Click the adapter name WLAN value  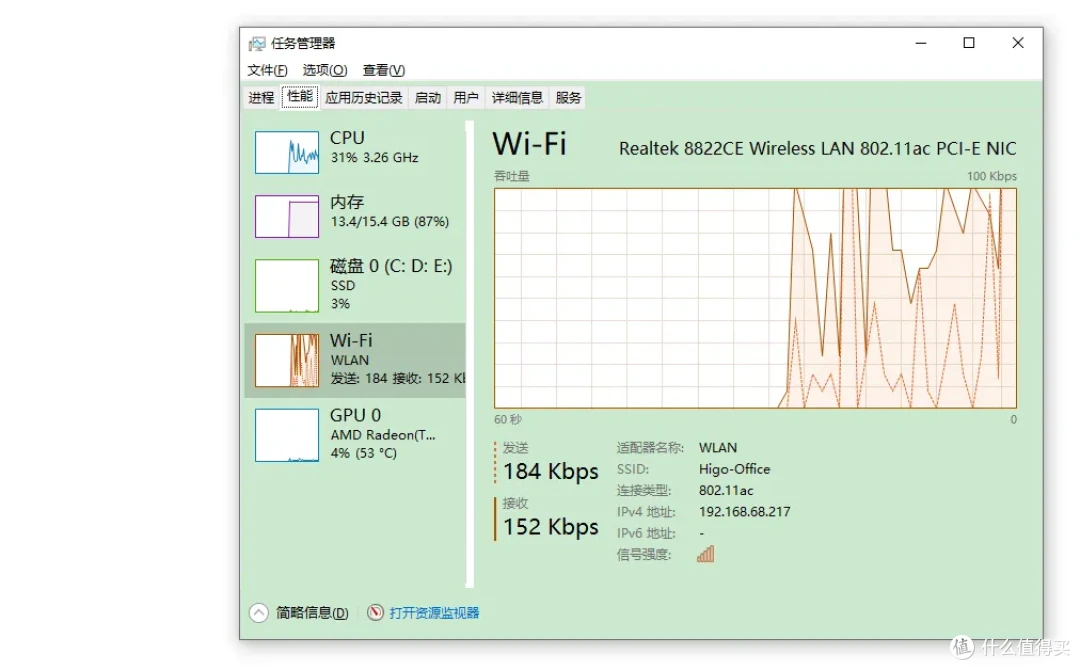(718, 448)
